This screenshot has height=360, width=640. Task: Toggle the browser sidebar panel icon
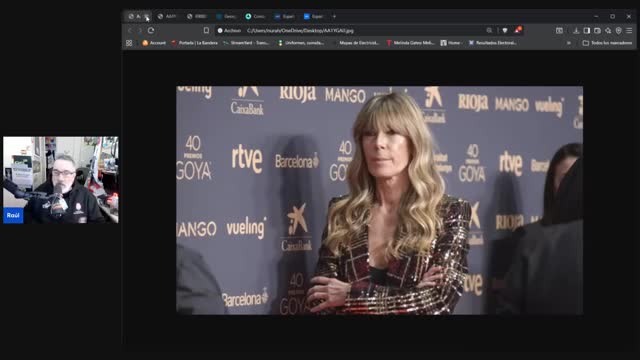587,30
